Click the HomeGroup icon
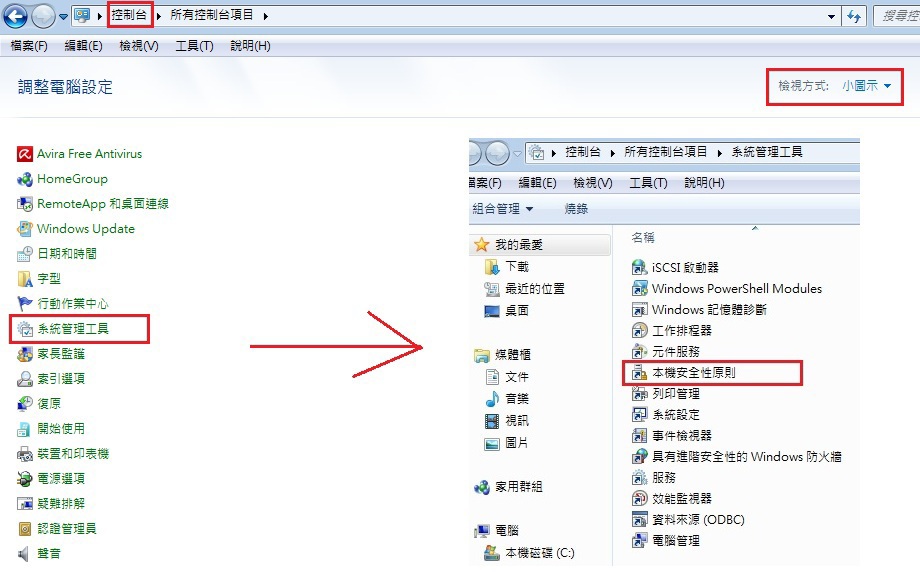The width and height of the screenshot is (920, 572). pyautogui.click(x=25, y=180)
